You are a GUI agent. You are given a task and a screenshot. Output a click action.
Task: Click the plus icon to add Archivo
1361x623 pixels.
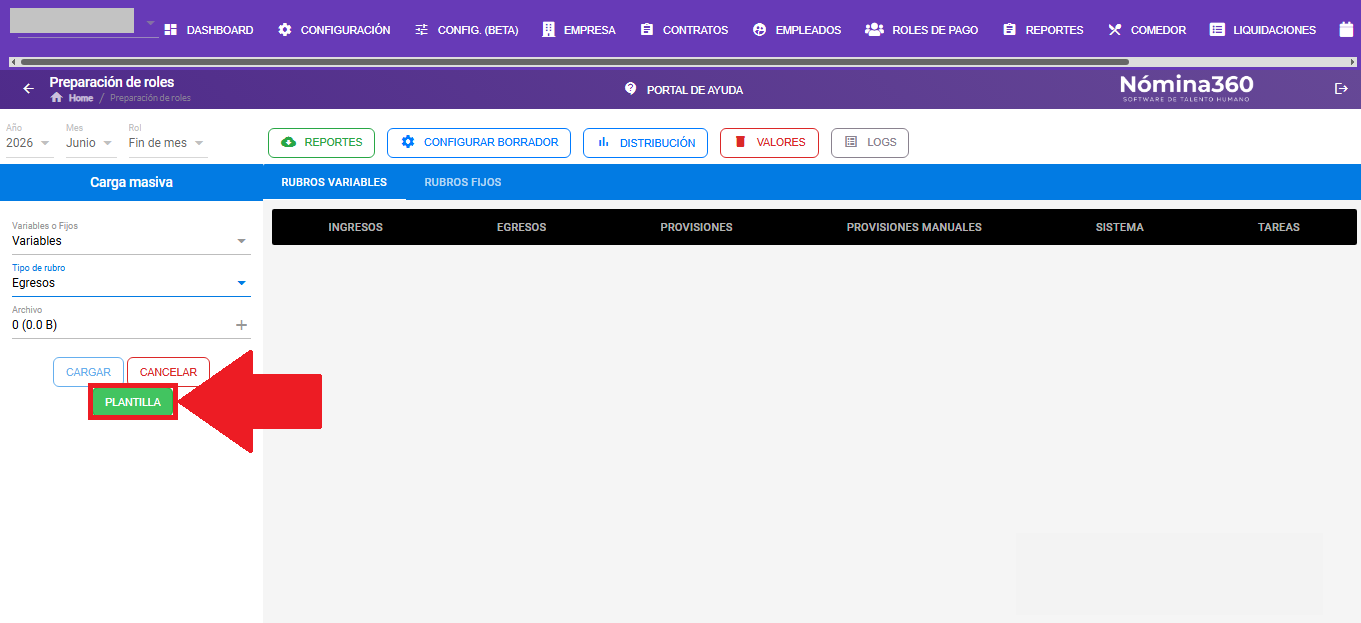point(241,325)
